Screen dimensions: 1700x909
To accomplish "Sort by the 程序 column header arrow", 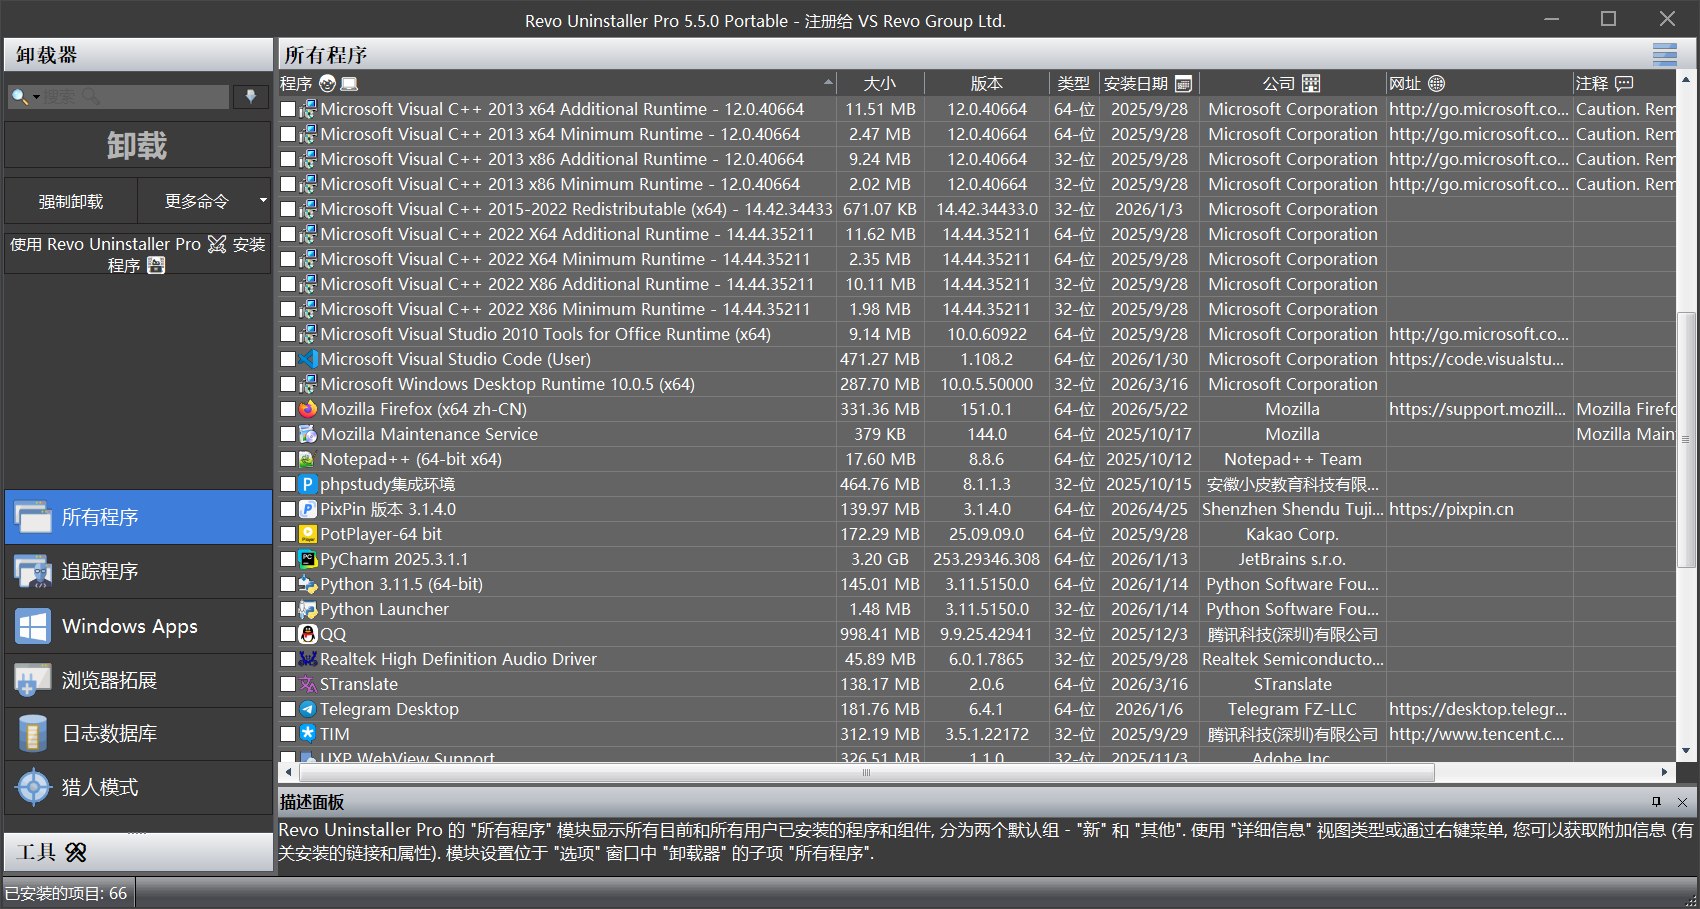I will pos(828,82).
